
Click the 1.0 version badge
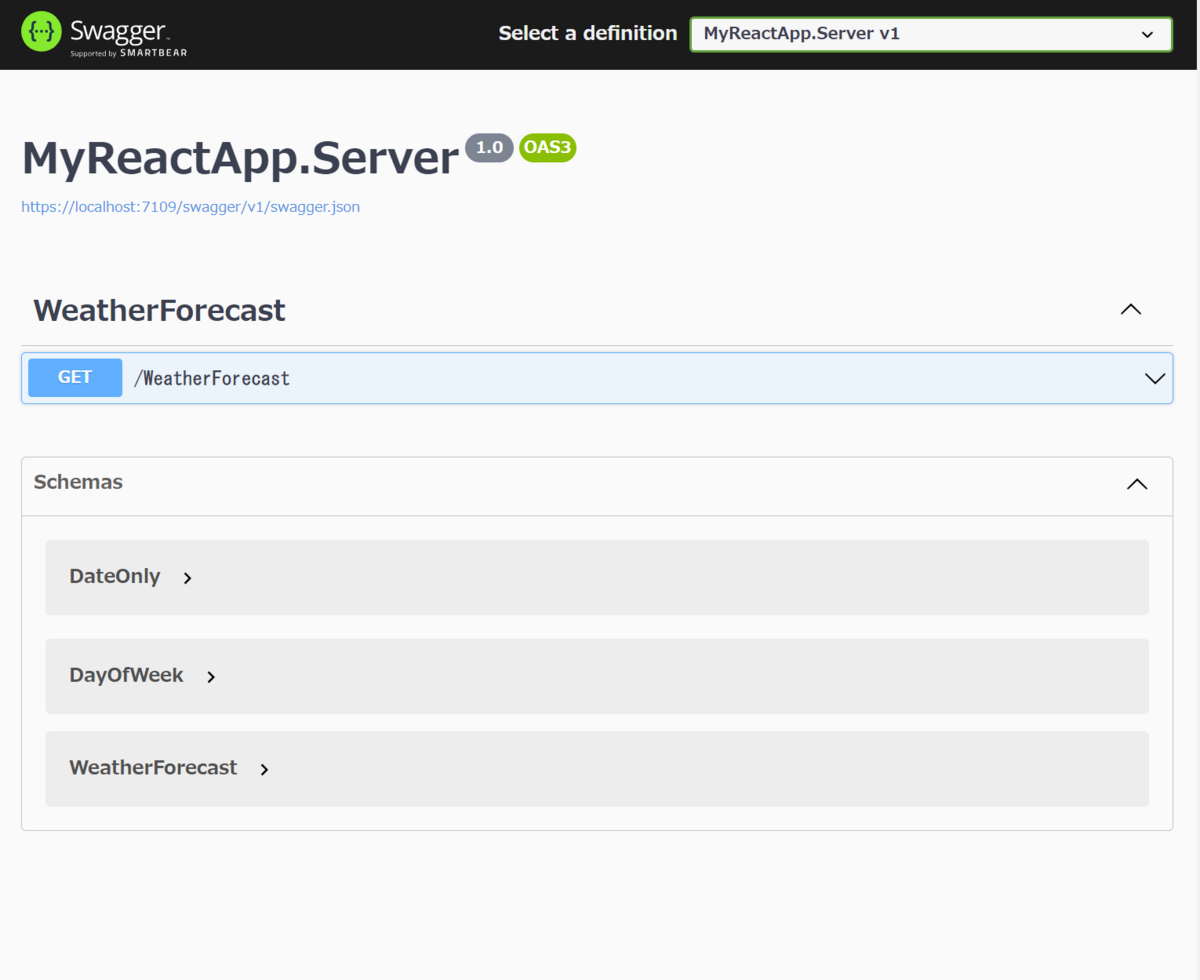[x=489, y=148]
